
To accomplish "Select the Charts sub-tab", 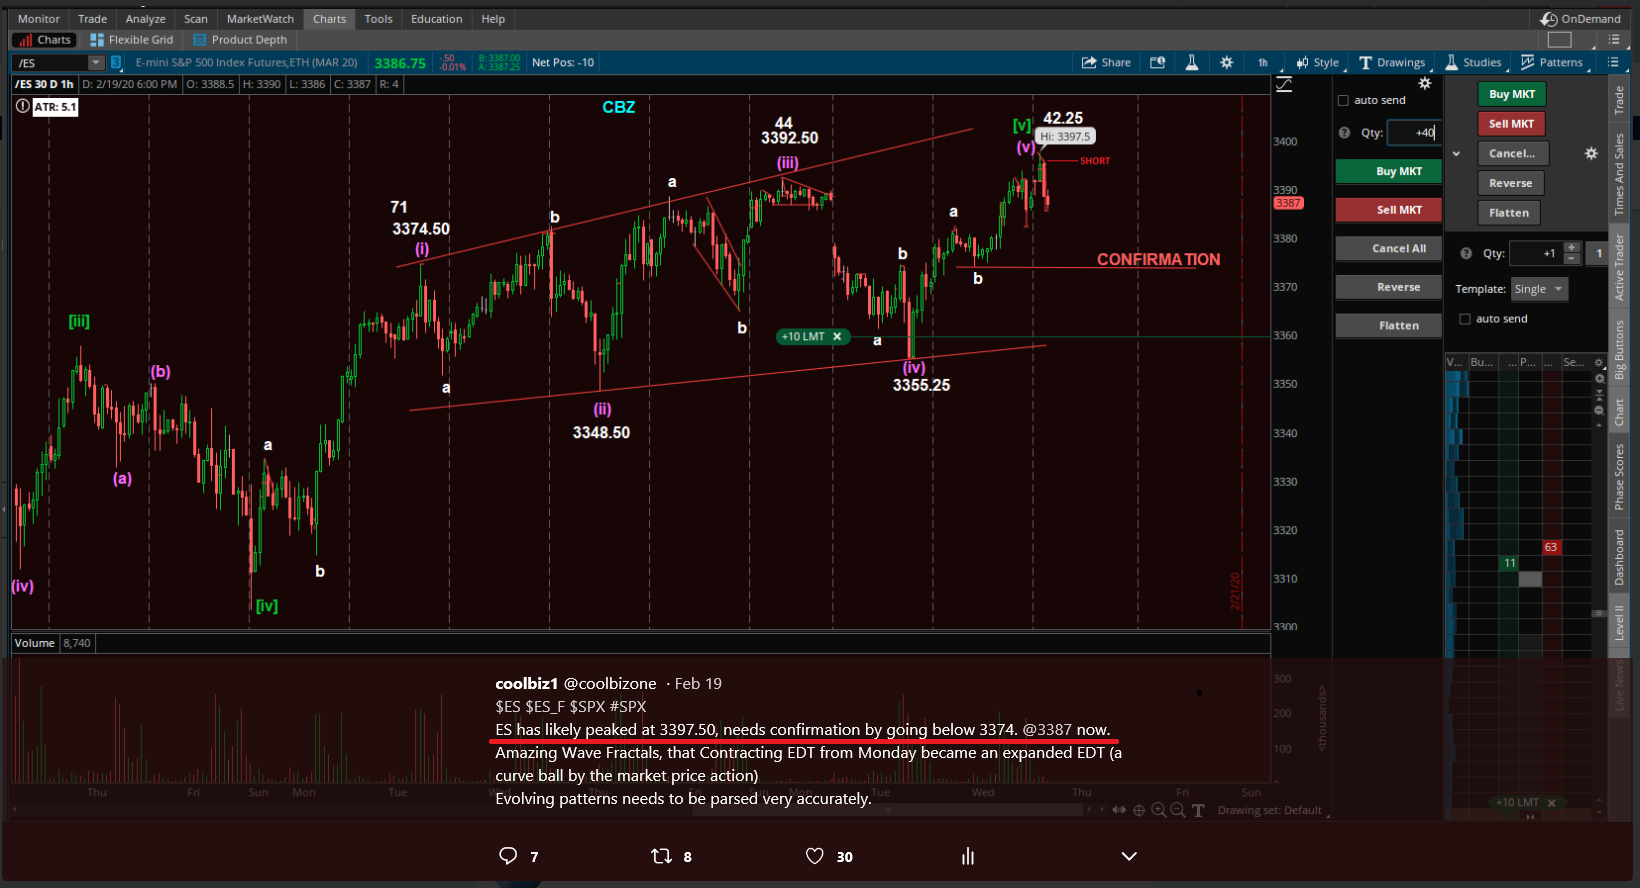I will (x=45, y=40).
